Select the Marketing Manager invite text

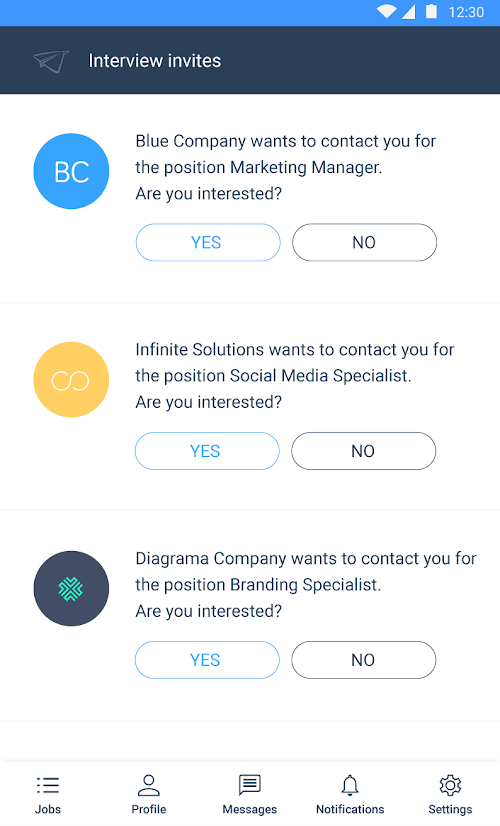point(286,167)
